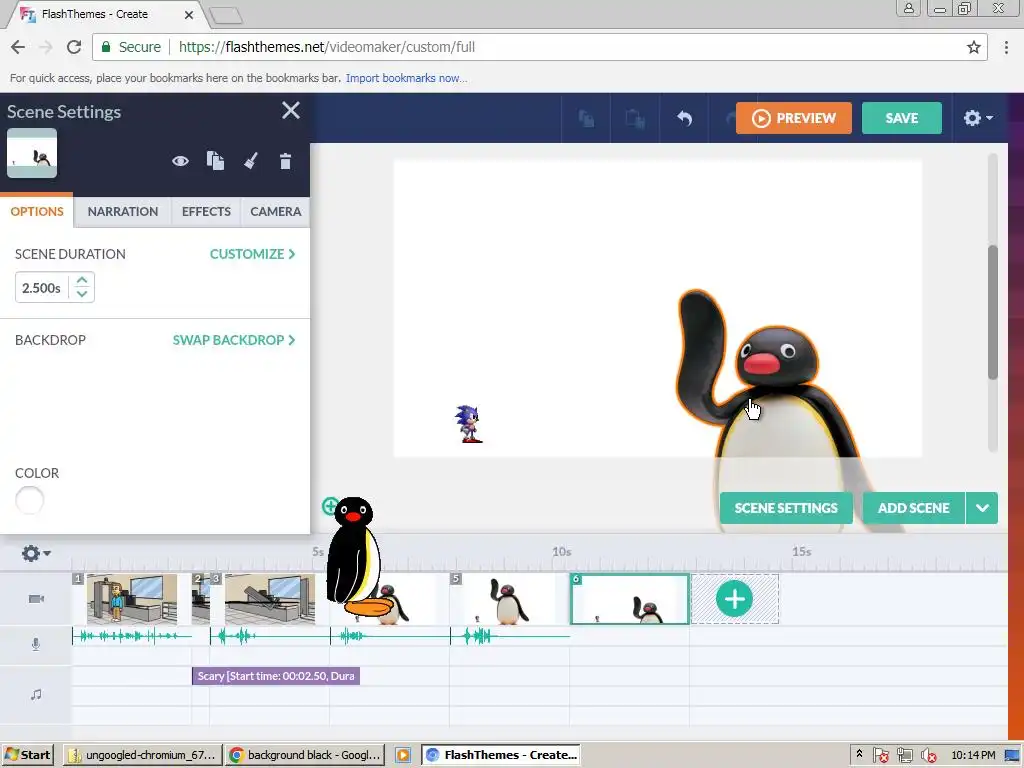
Task: Go back in browser
Action: [x=18, y=47]
